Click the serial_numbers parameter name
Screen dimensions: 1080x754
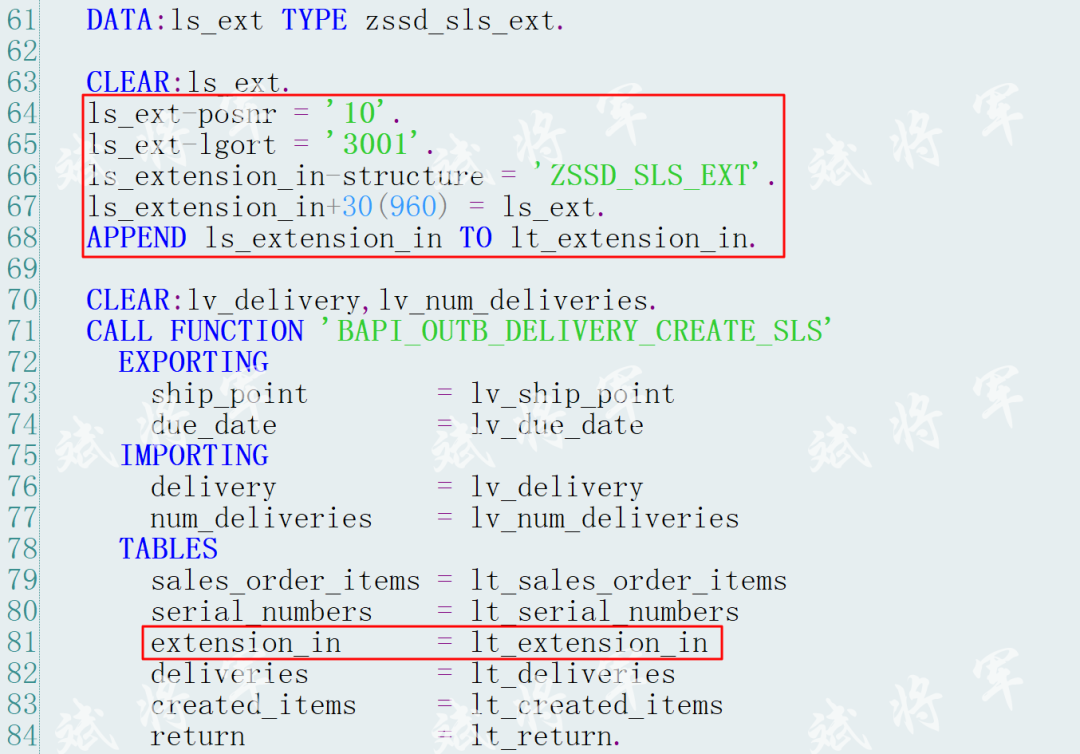[262, 611]
